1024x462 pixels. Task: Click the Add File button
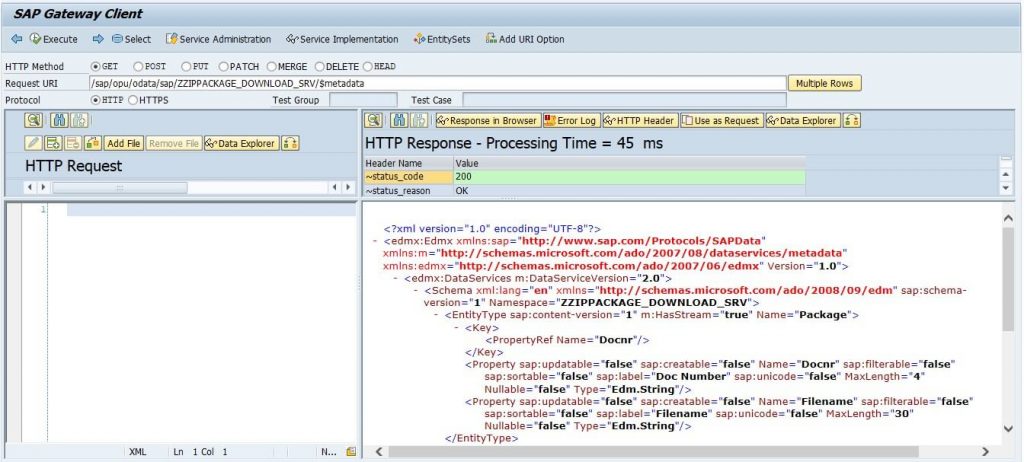(123, 143)
